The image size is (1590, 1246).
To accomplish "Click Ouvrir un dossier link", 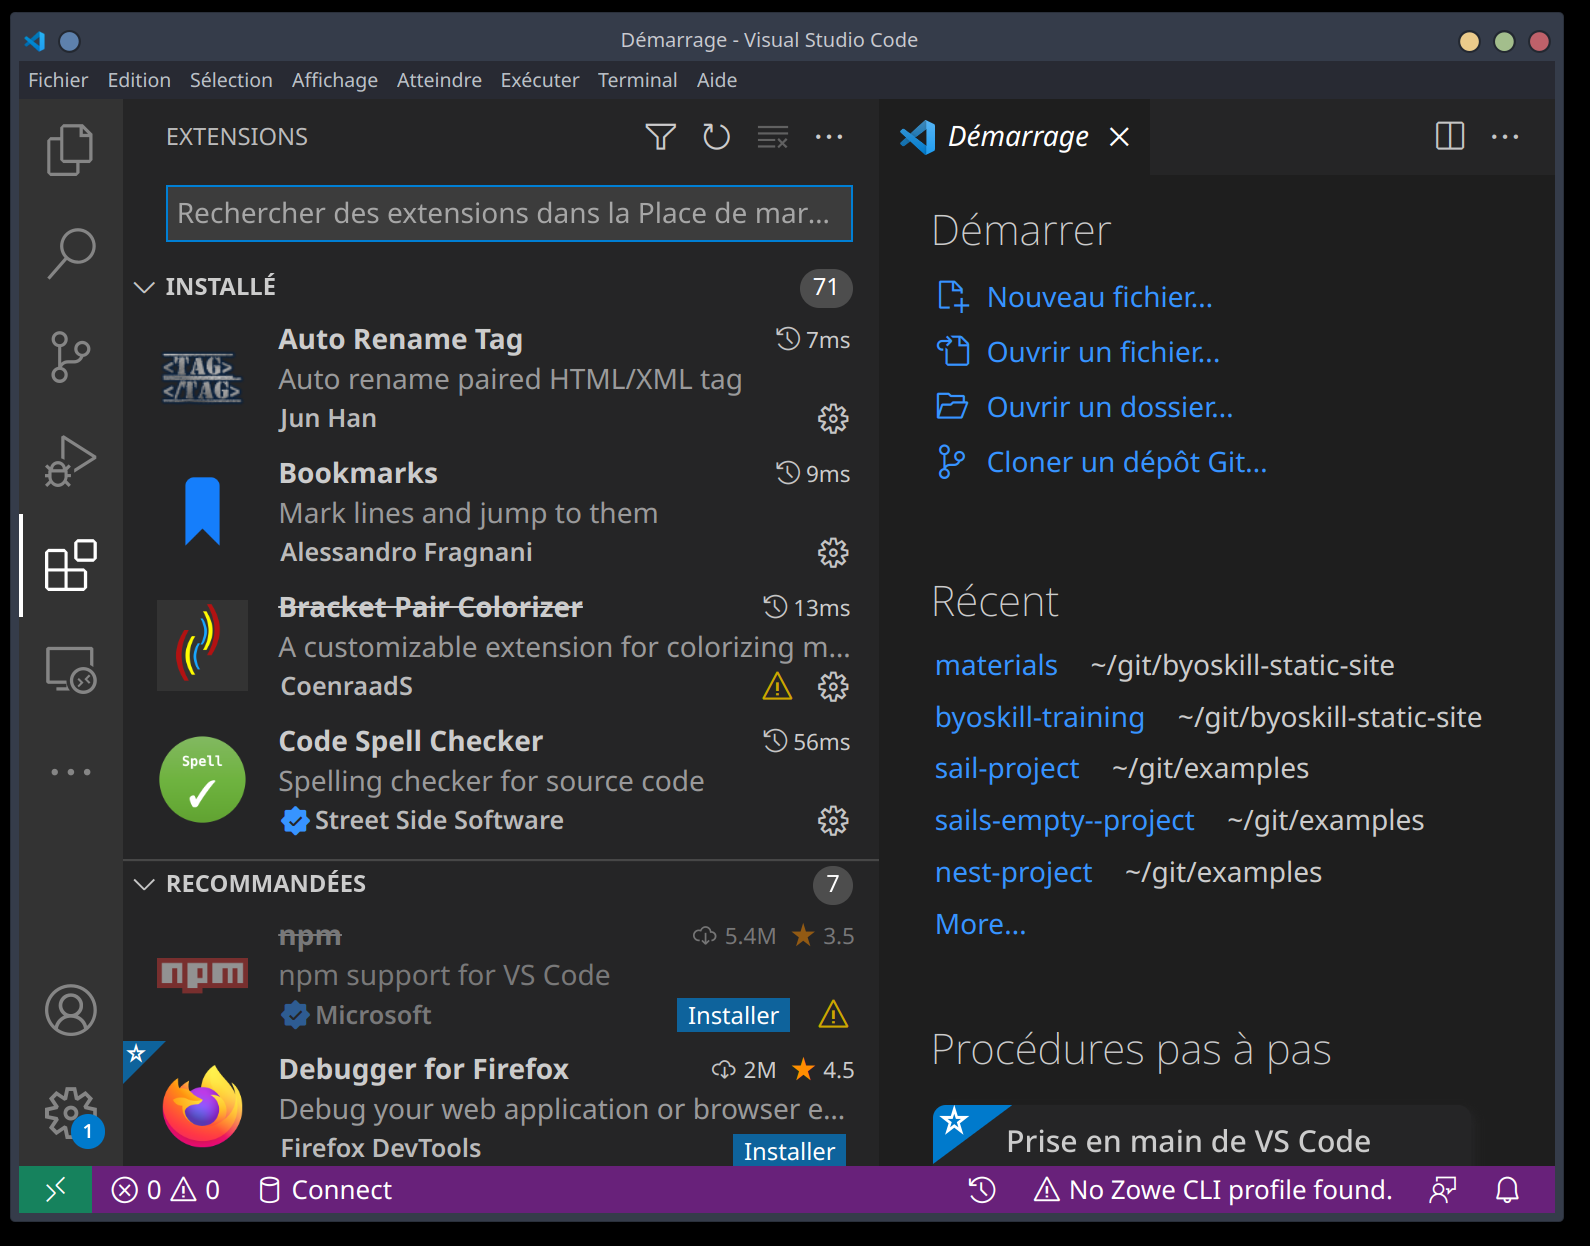I will [x=1110, y=407].
